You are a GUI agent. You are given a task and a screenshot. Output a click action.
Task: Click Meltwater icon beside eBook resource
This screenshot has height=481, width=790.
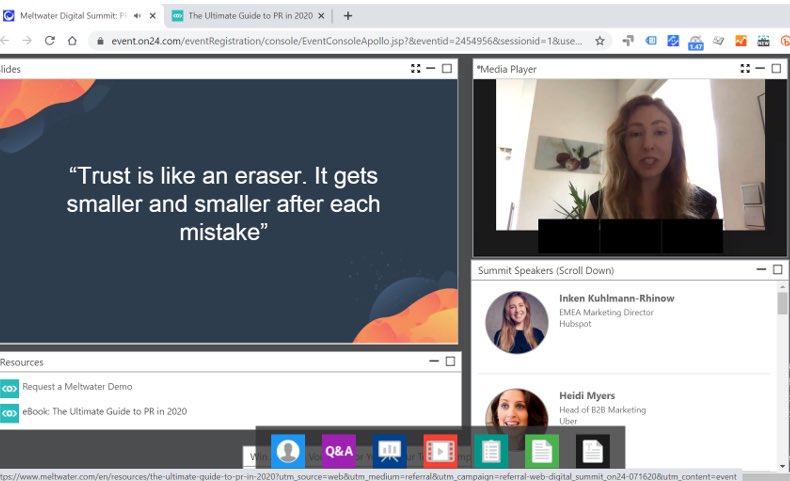pos(9,414)
